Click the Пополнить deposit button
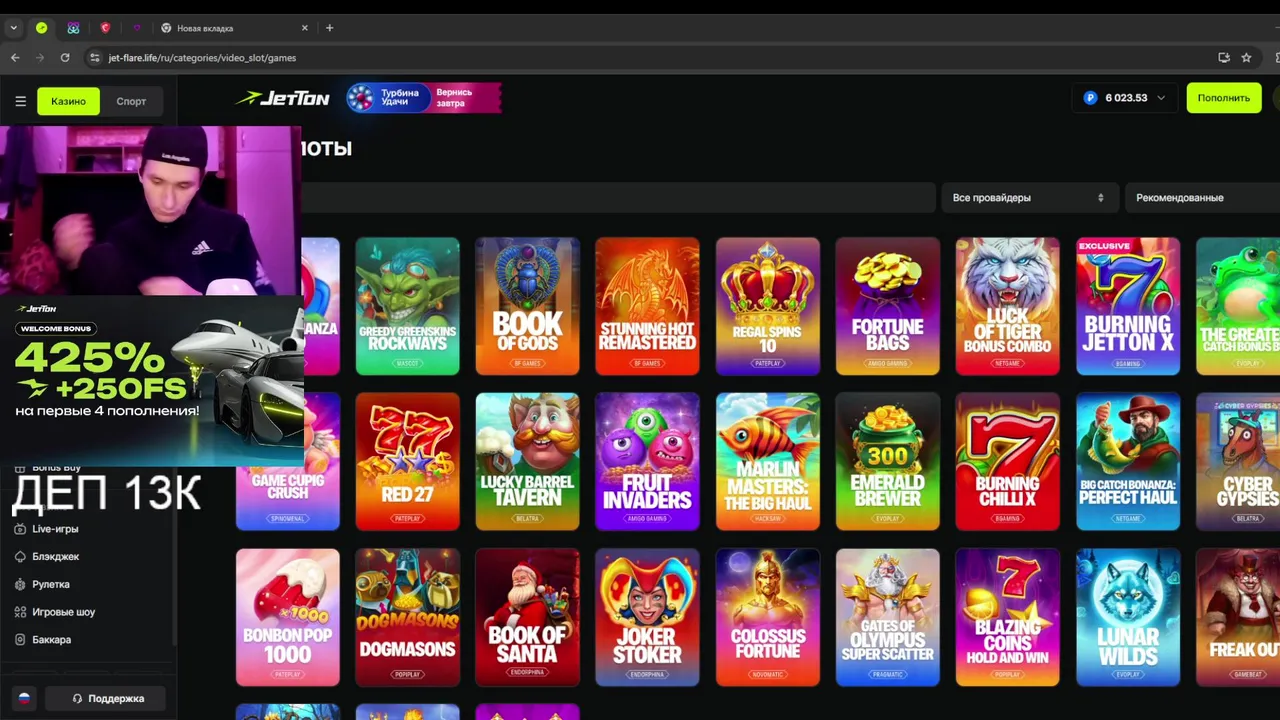The image size is (1280, 720). (1224, 98)
